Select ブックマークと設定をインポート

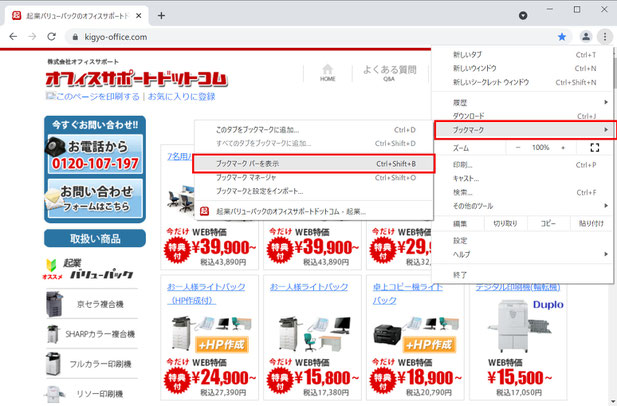(x=314, y=191)
